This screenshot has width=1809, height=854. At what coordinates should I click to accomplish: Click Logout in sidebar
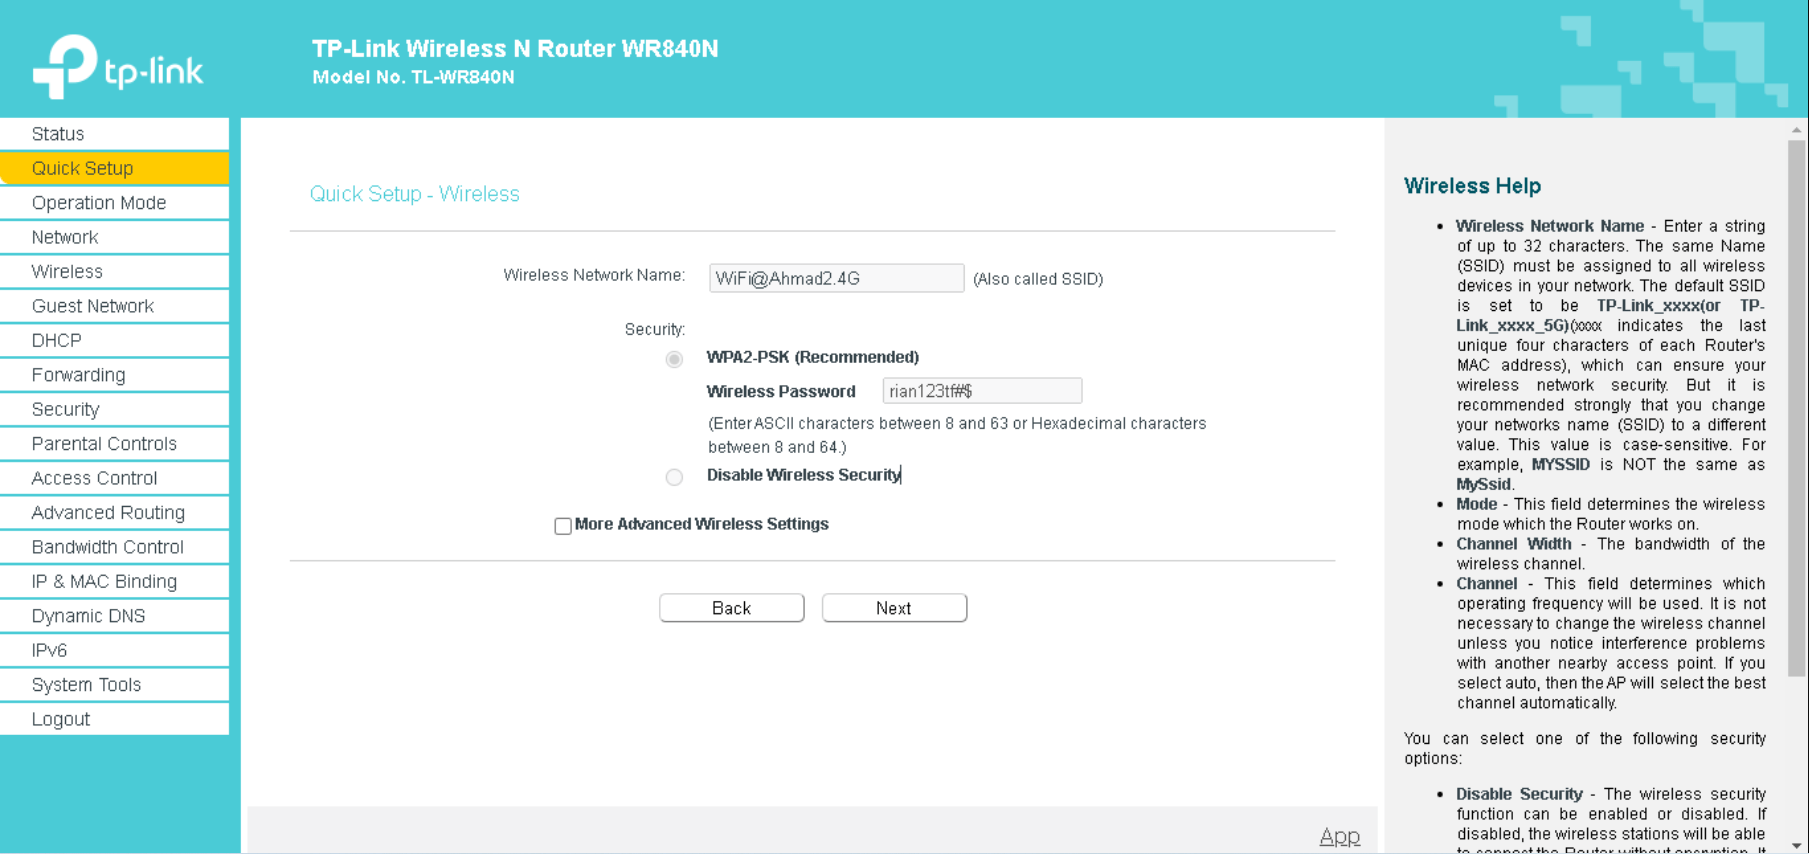click(x=114, y=719)
